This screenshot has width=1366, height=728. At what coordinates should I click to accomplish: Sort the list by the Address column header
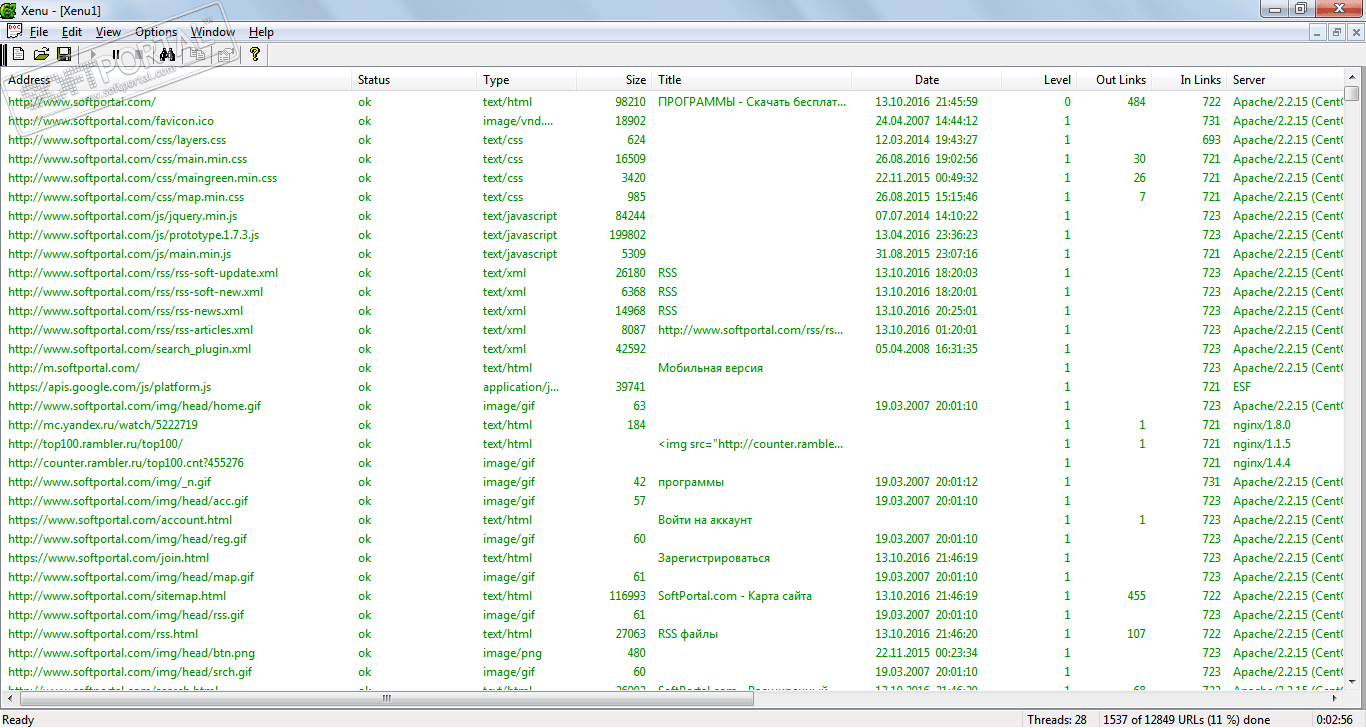click(x=178, y=80)
